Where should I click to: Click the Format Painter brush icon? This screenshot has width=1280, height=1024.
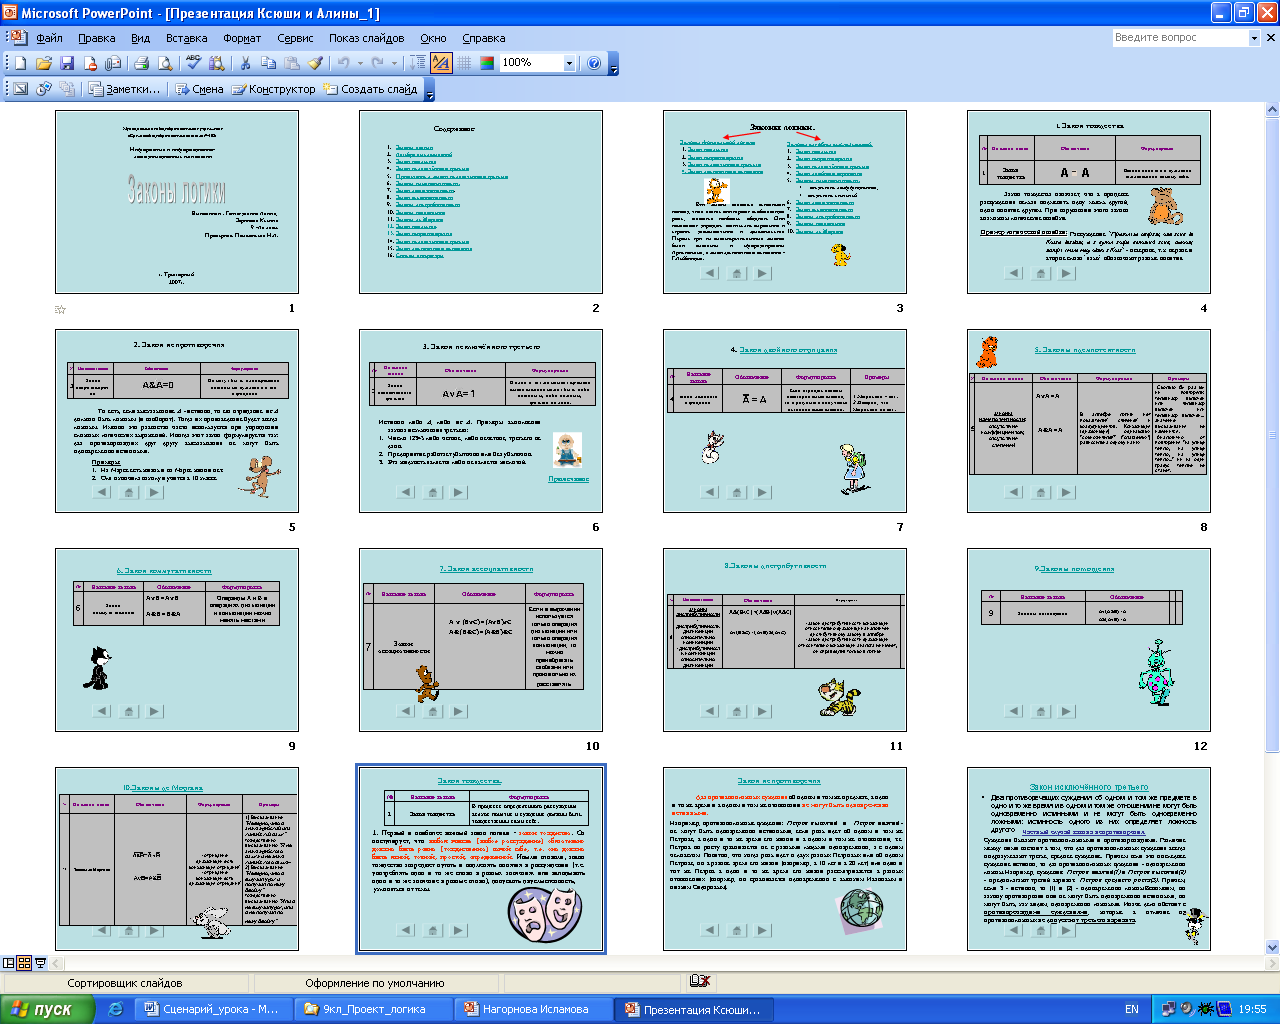click(x=315, y=63)
